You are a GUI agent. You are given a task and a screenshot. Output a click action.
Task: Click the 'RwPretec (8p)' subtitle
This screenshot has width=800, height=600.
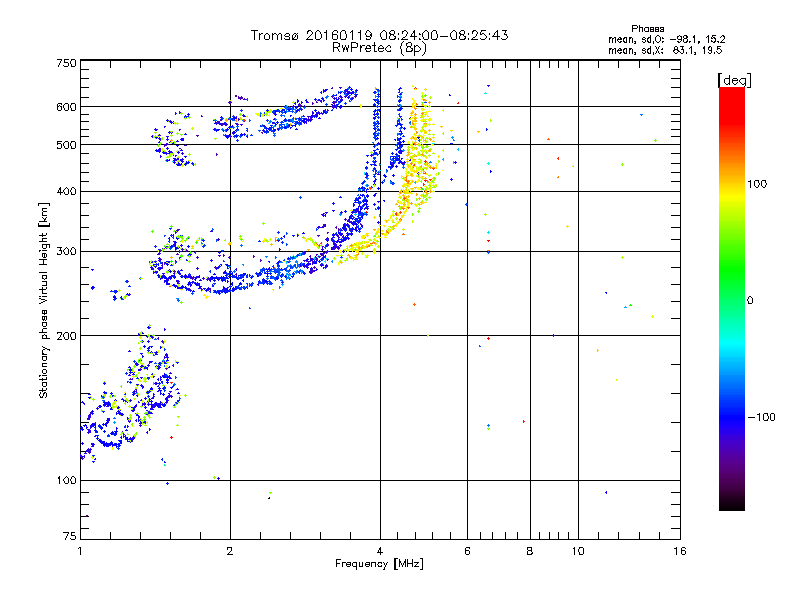(379, 48)
